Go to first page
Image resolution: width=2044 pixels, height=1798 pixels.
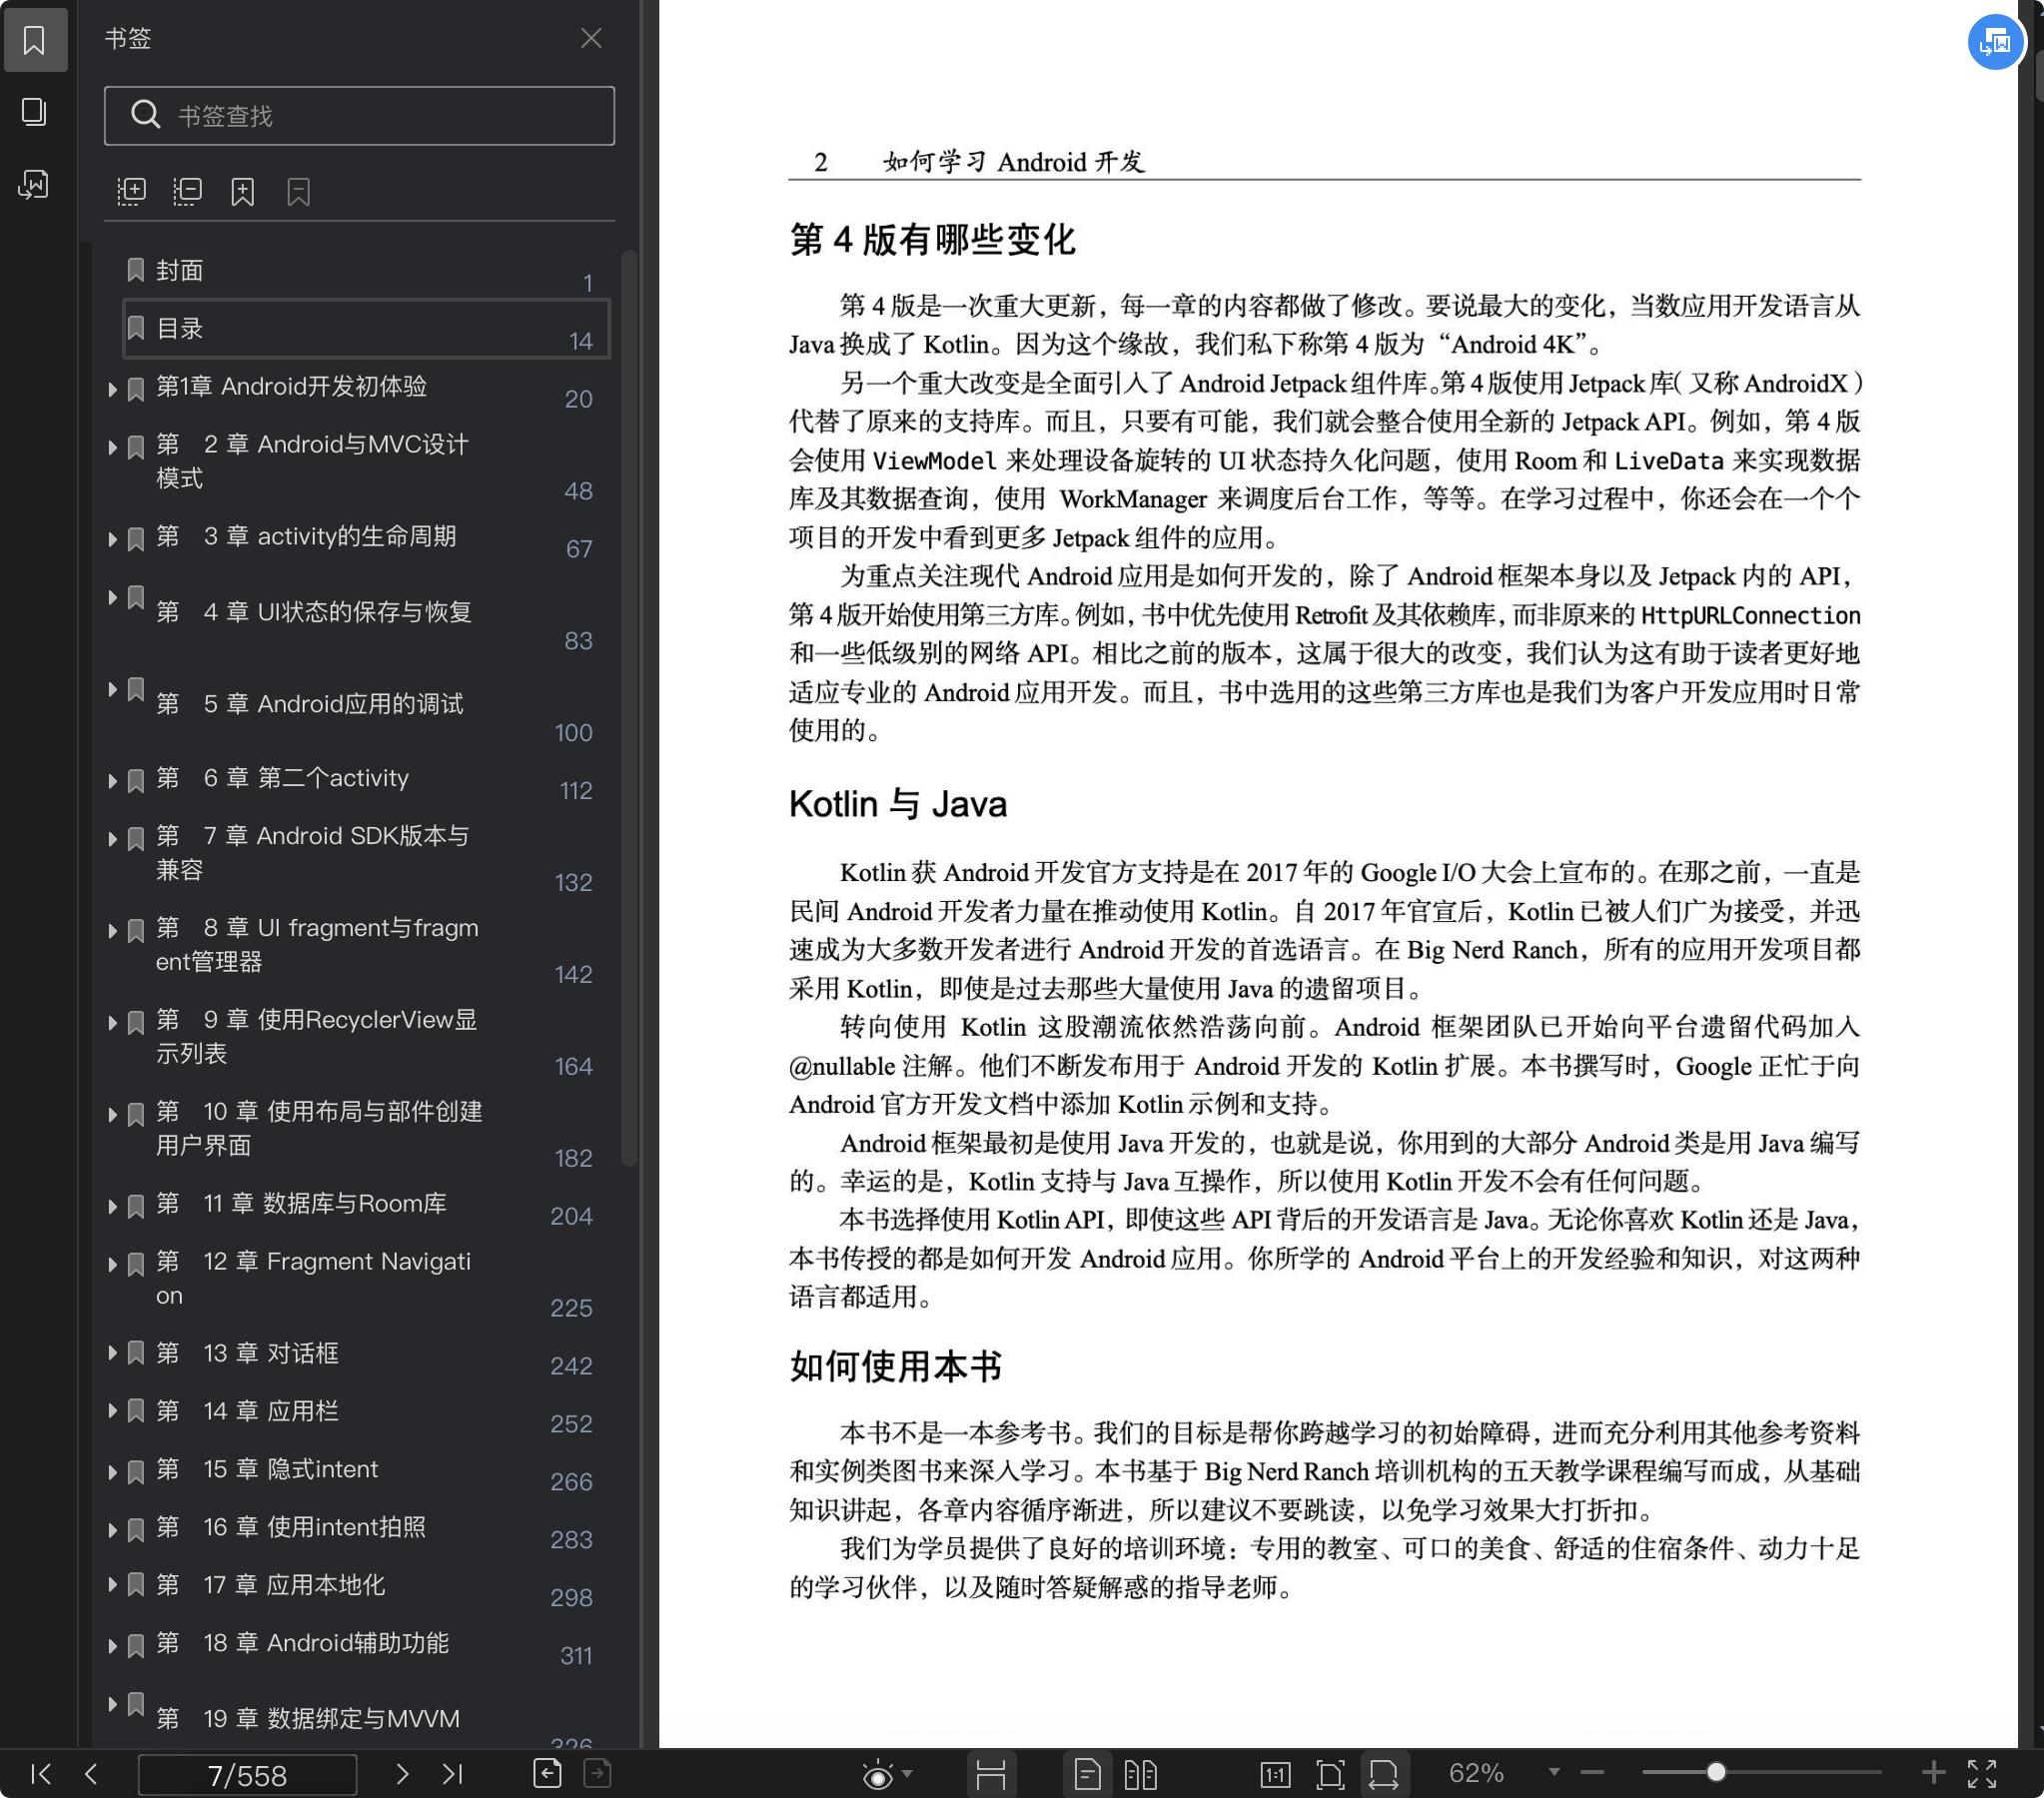[41, 1774]
